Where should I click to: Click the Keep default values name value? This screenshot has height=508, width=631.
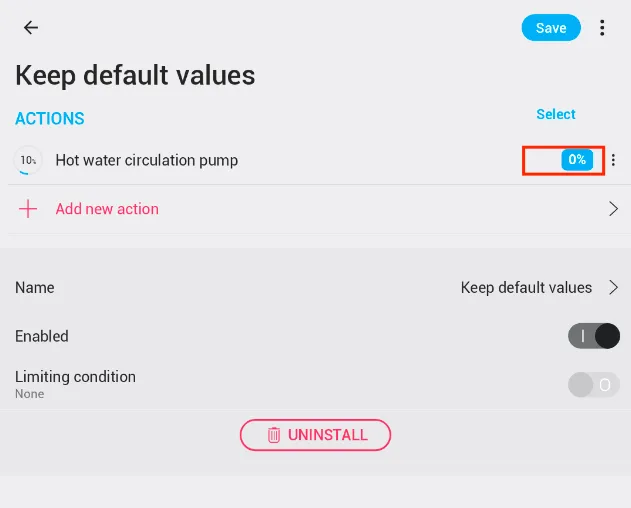pos(526,288)
